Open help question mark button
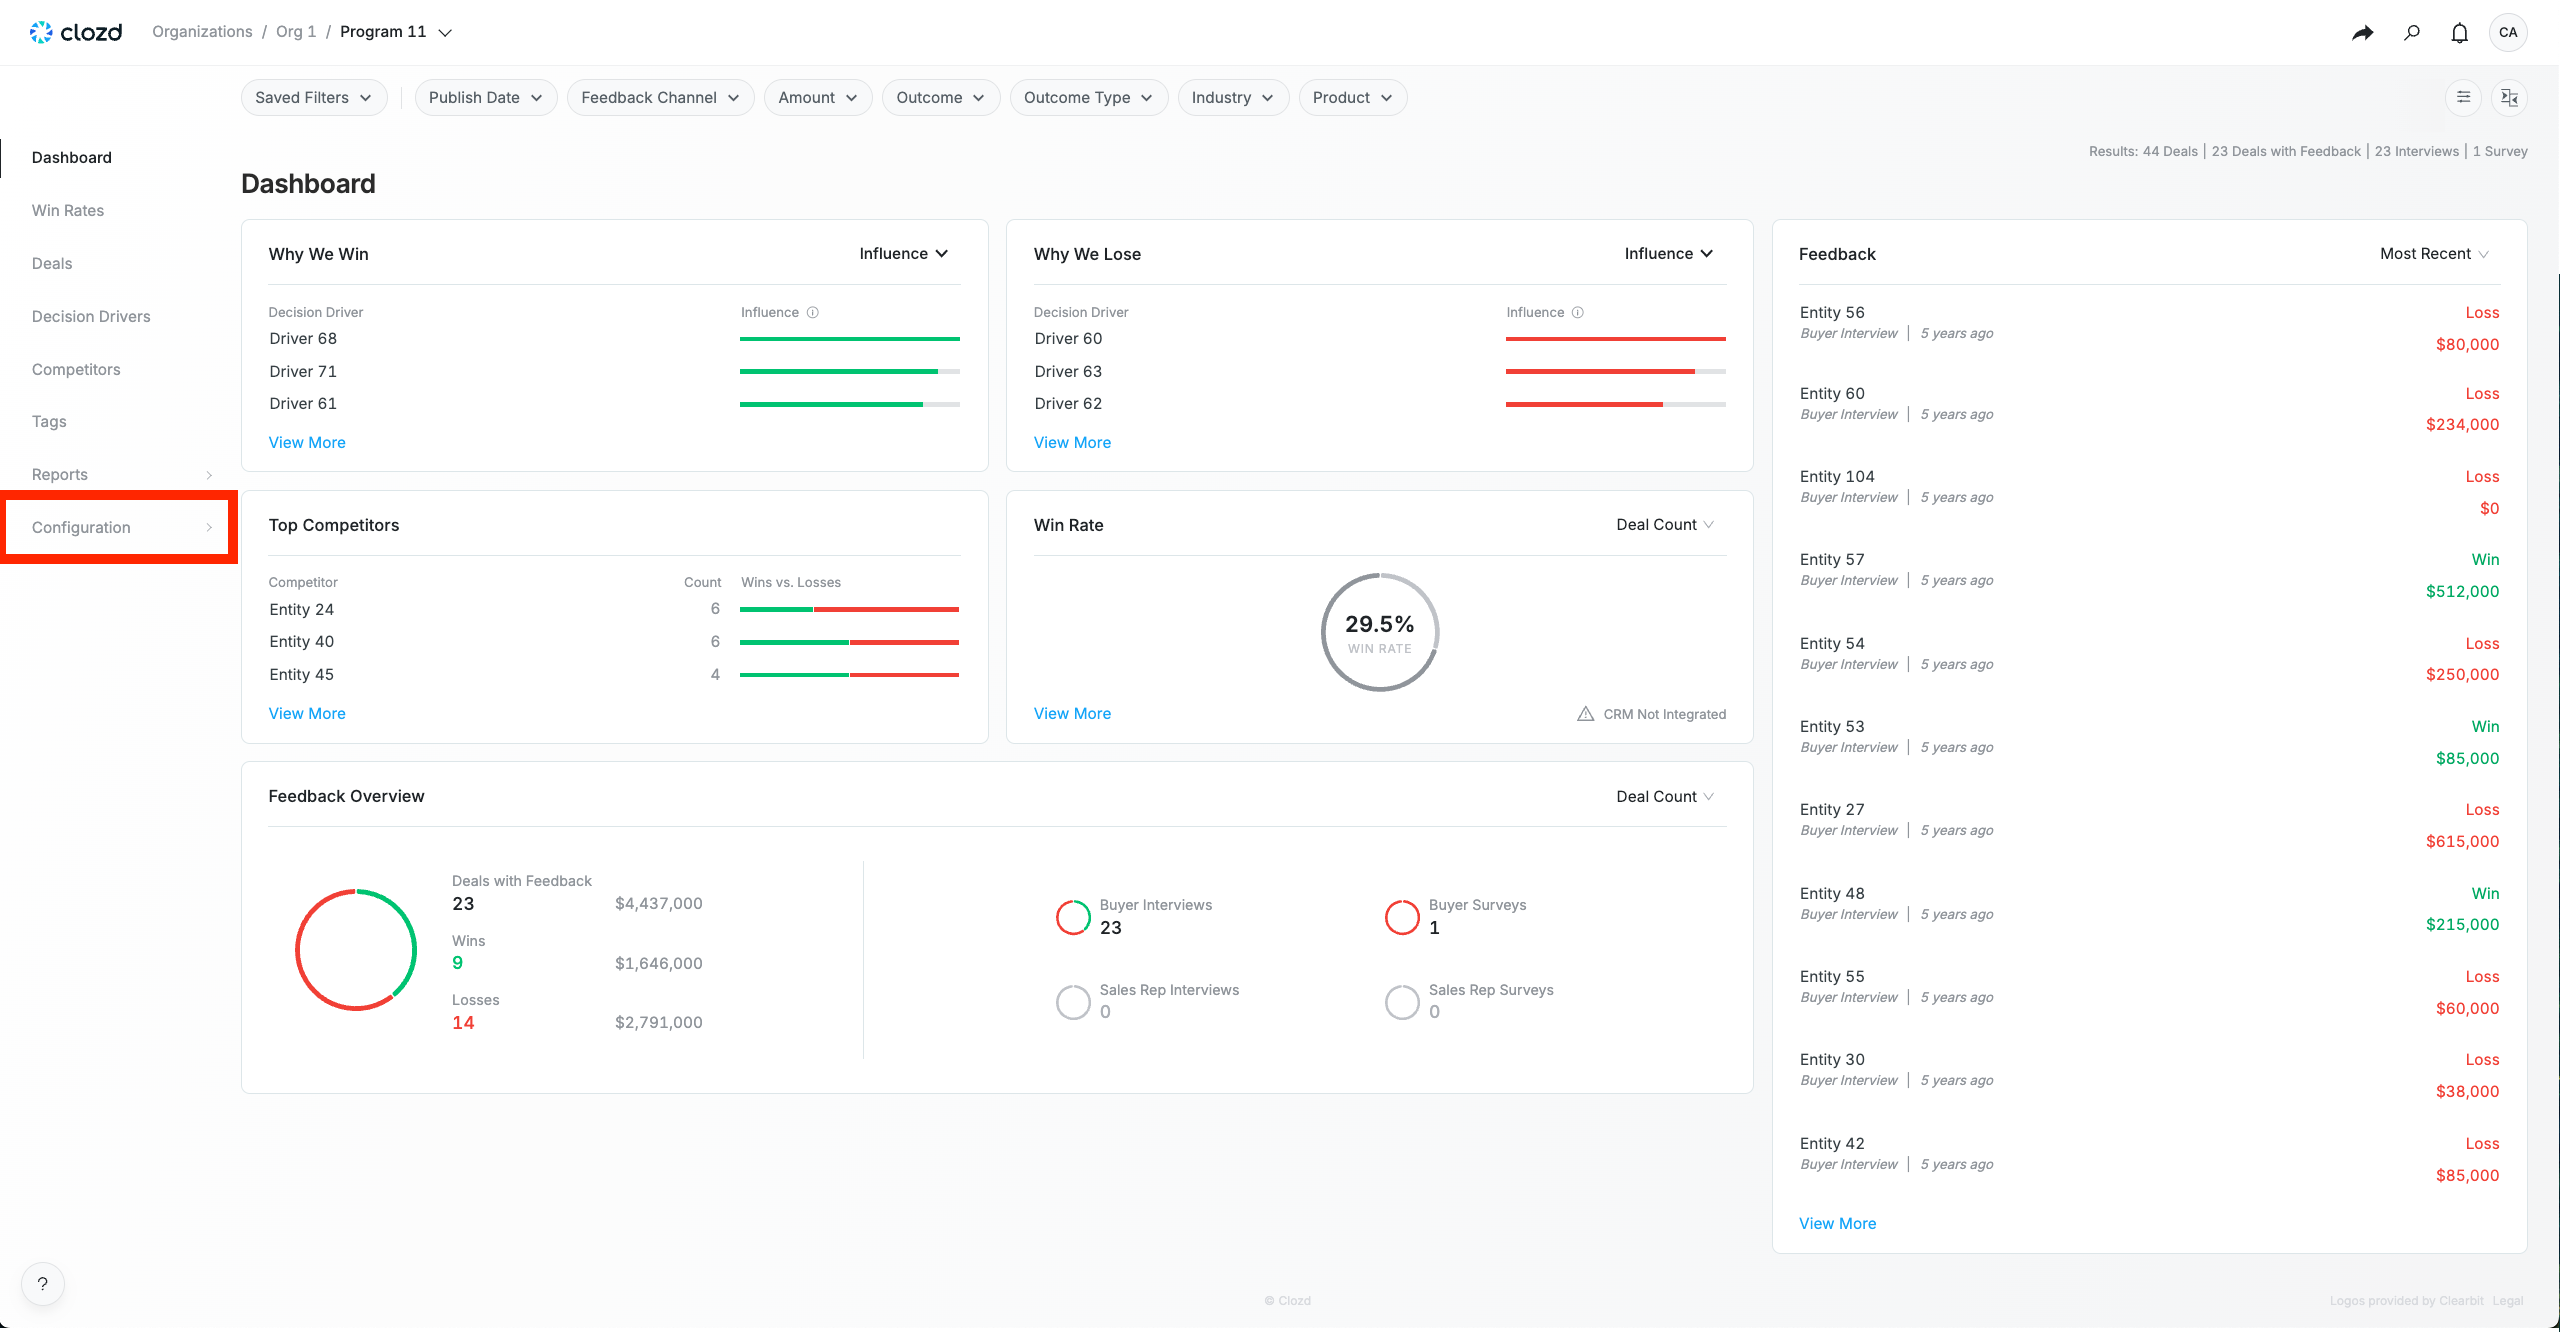Image resolution: width=2560 pixels, height=1332 pixels. click(x=43, y=1284)
